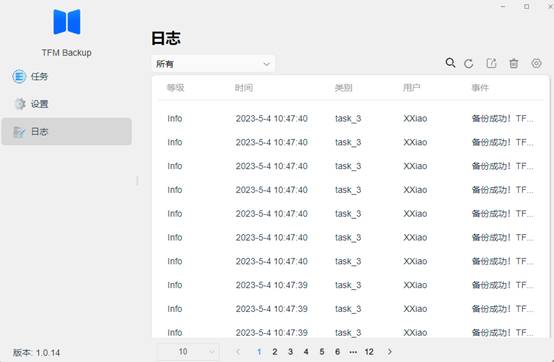This screenshot has width=554, height=362.
Task: Go to page 1
Action: tap(259, 352)
